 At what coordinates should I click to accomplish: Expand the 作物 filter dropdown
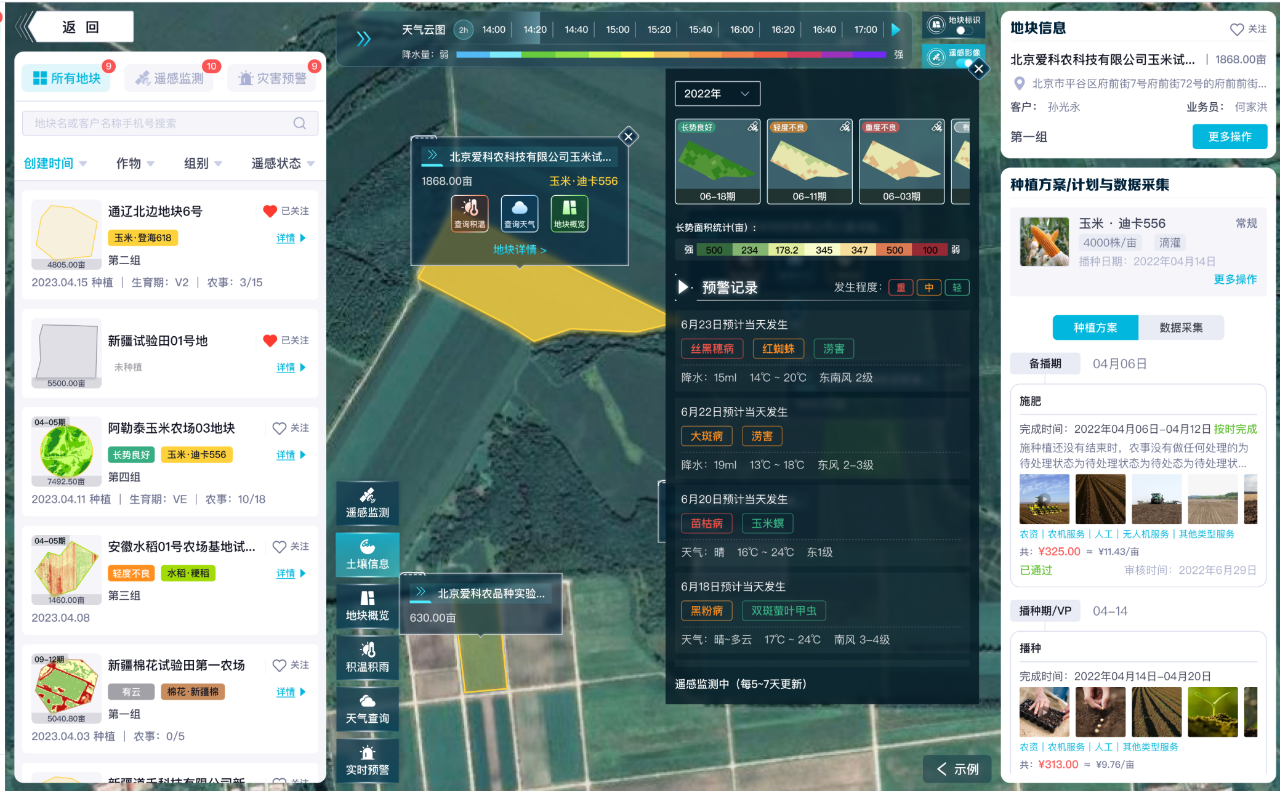(x=135, y=163)
